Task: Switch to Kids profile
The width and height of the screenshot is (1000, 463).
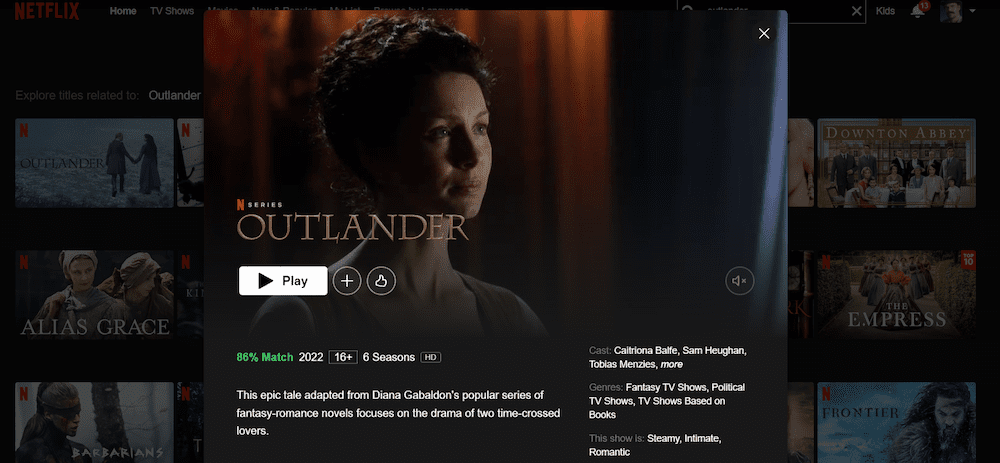Action: click(885, 11)
